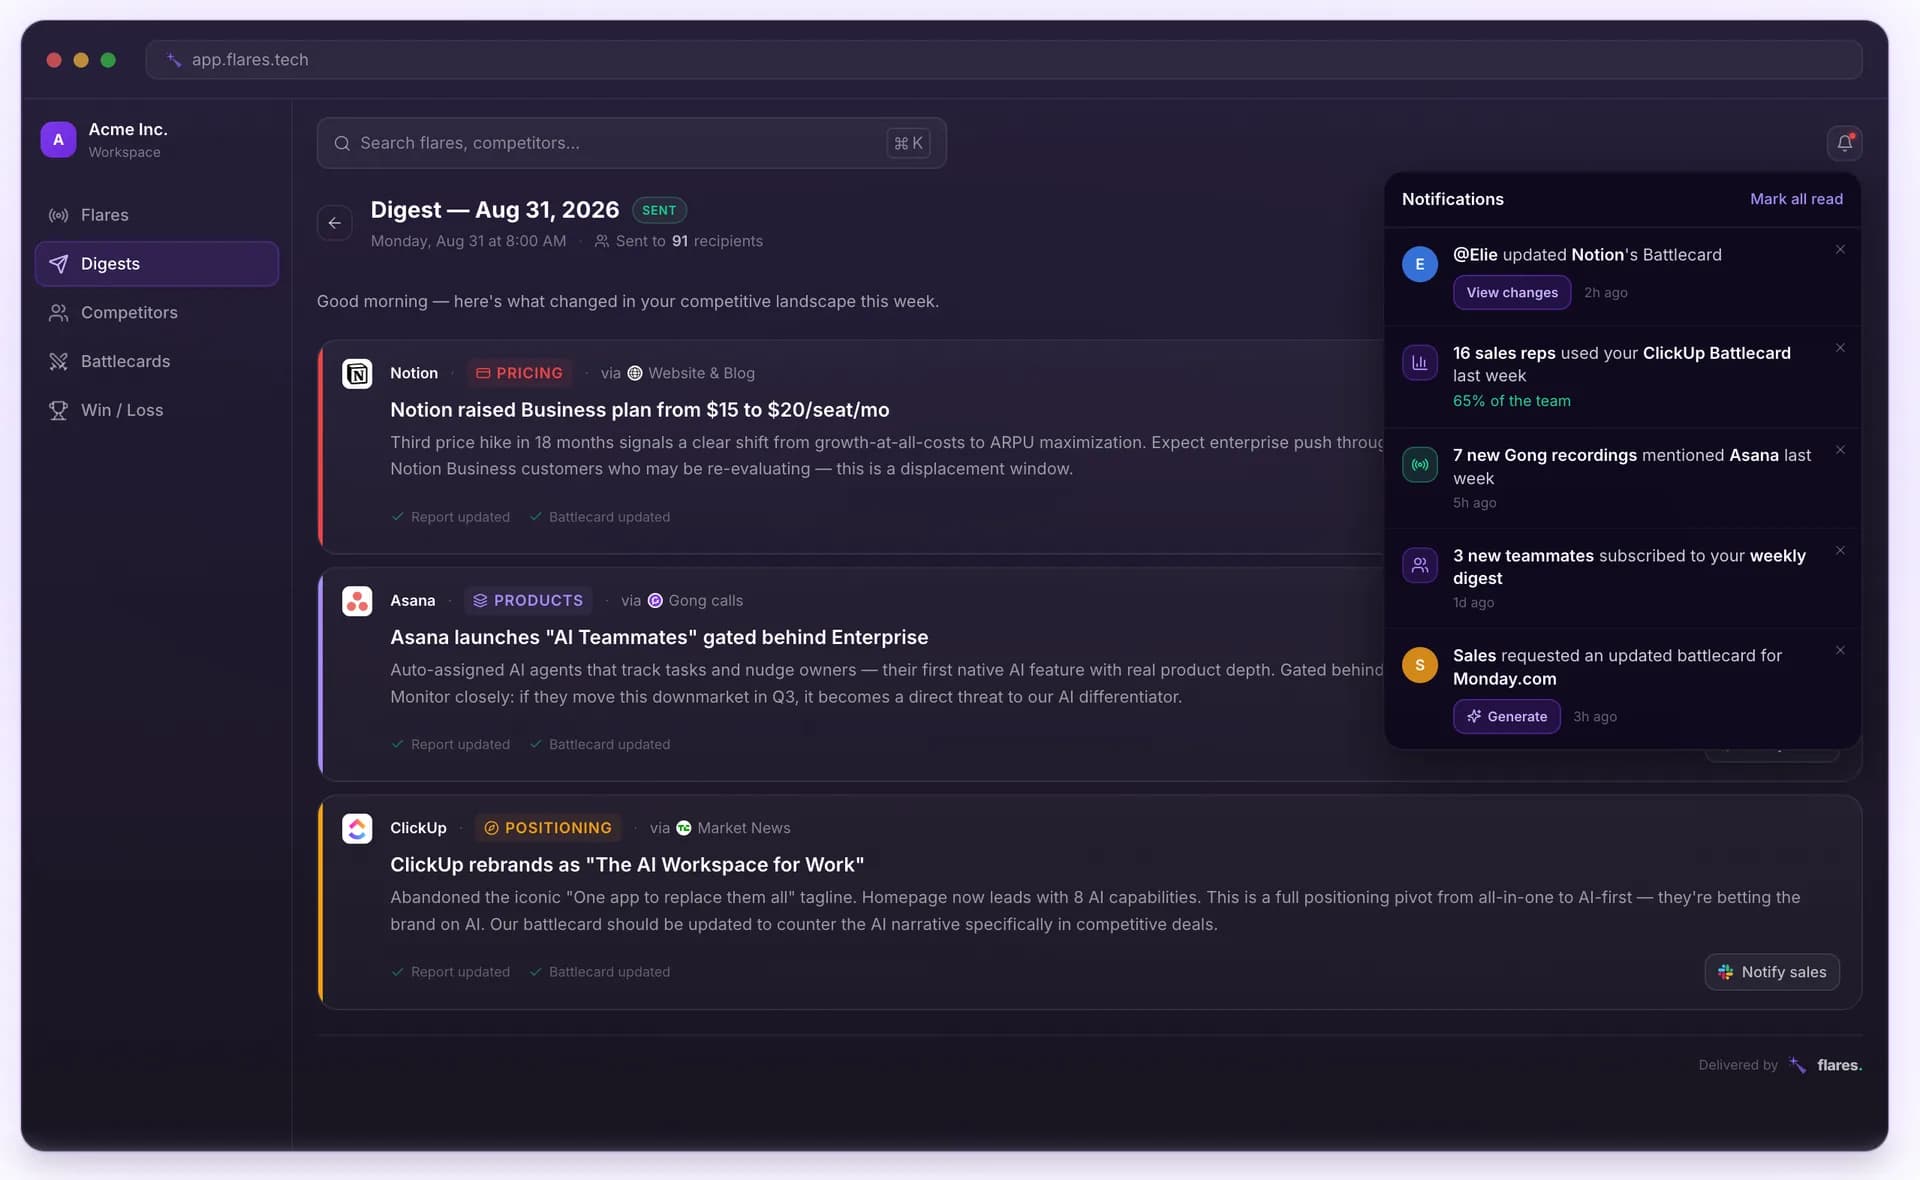Click the Gong calls source icon
1920x1180 pixels.
click(655, 601)
